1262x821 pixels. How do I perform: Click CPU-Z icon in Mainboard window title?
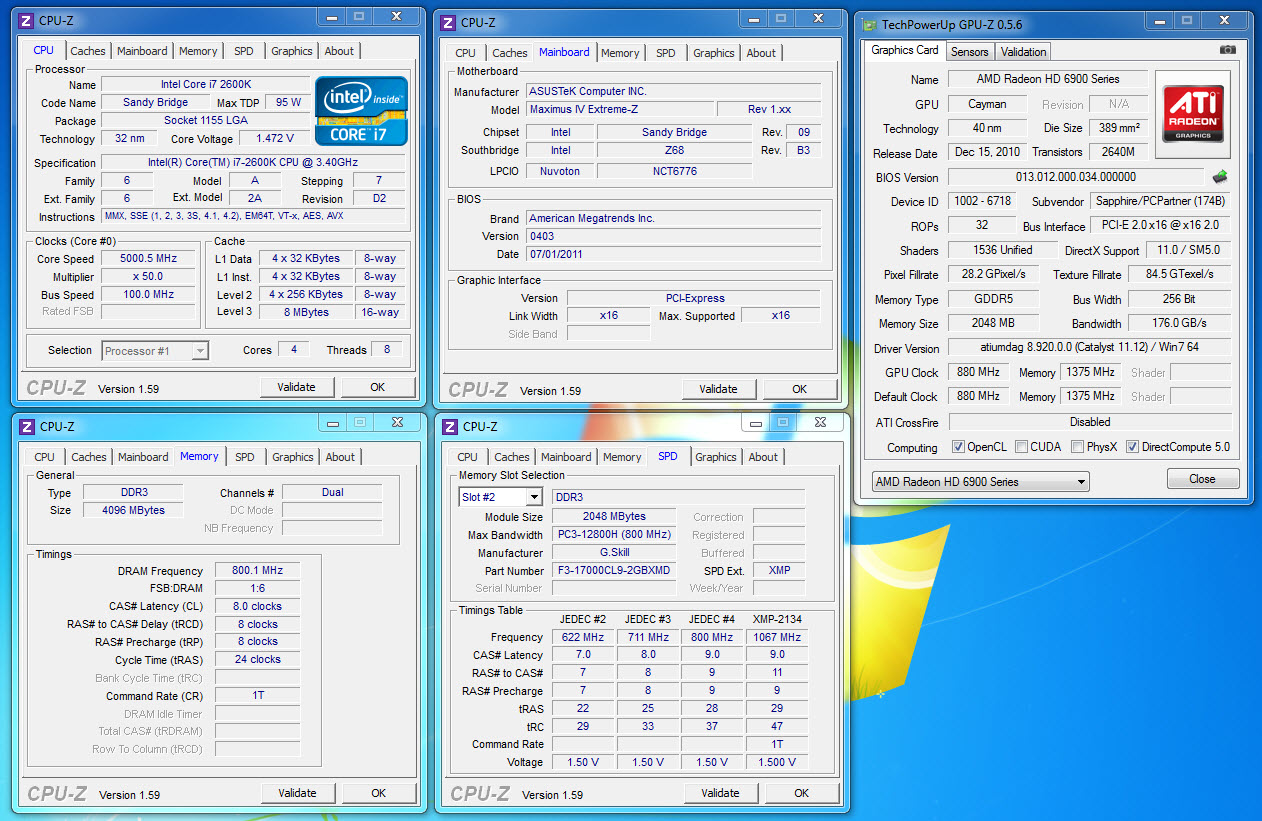click(448, 23)
